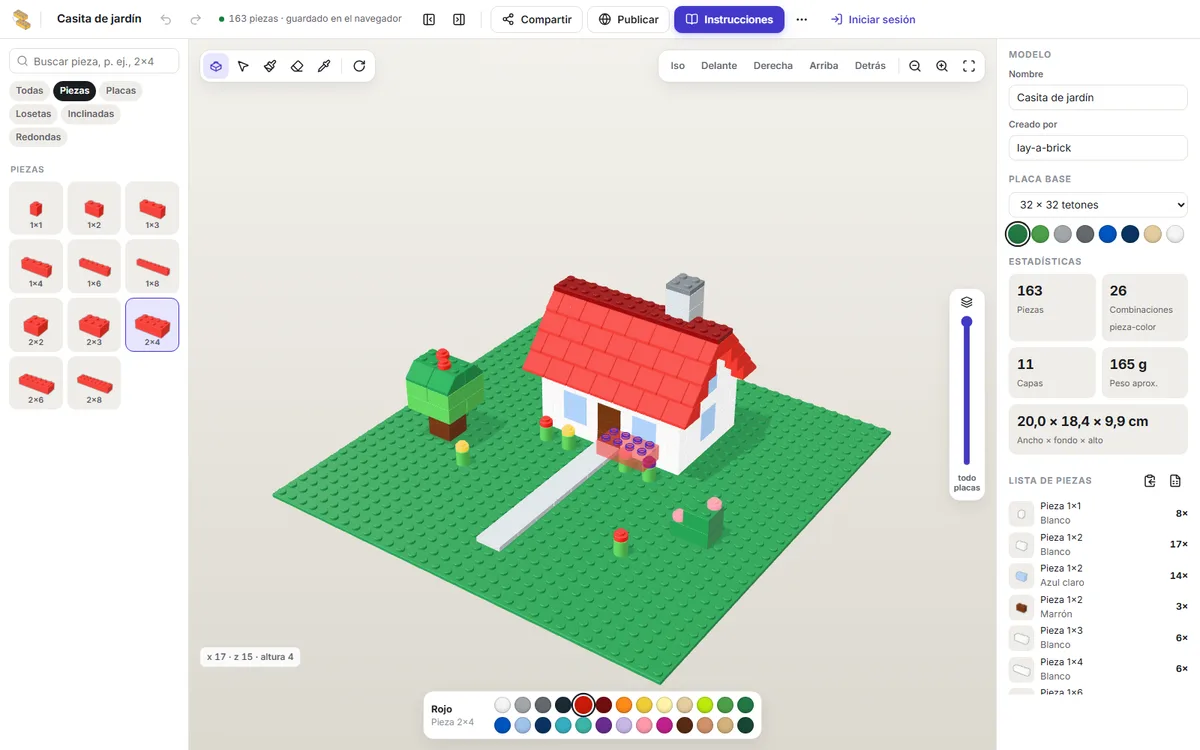Click the Compartir button
Viewport: 1200px width, 750px height.
tap(537, 19)
